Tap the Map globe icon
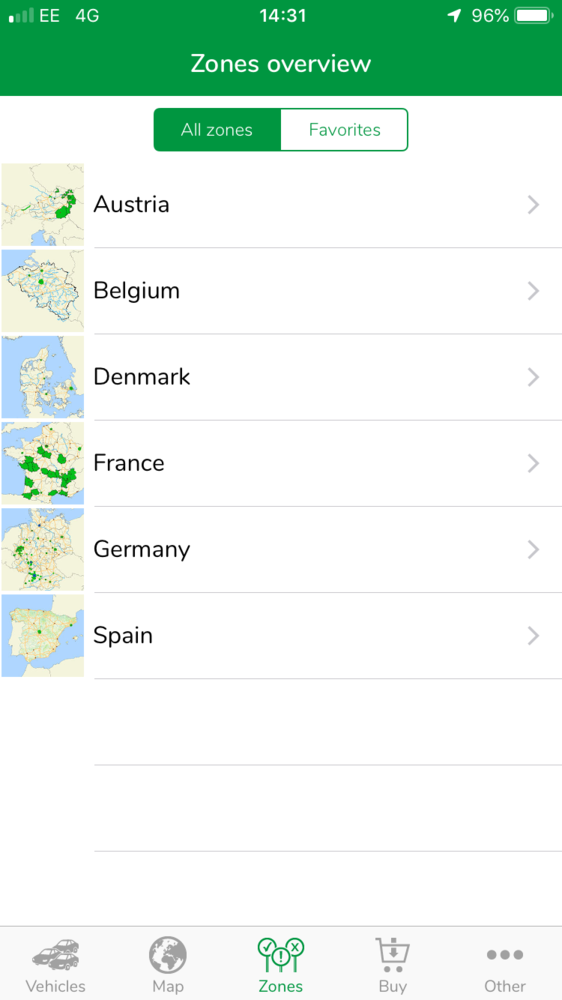 168,955
